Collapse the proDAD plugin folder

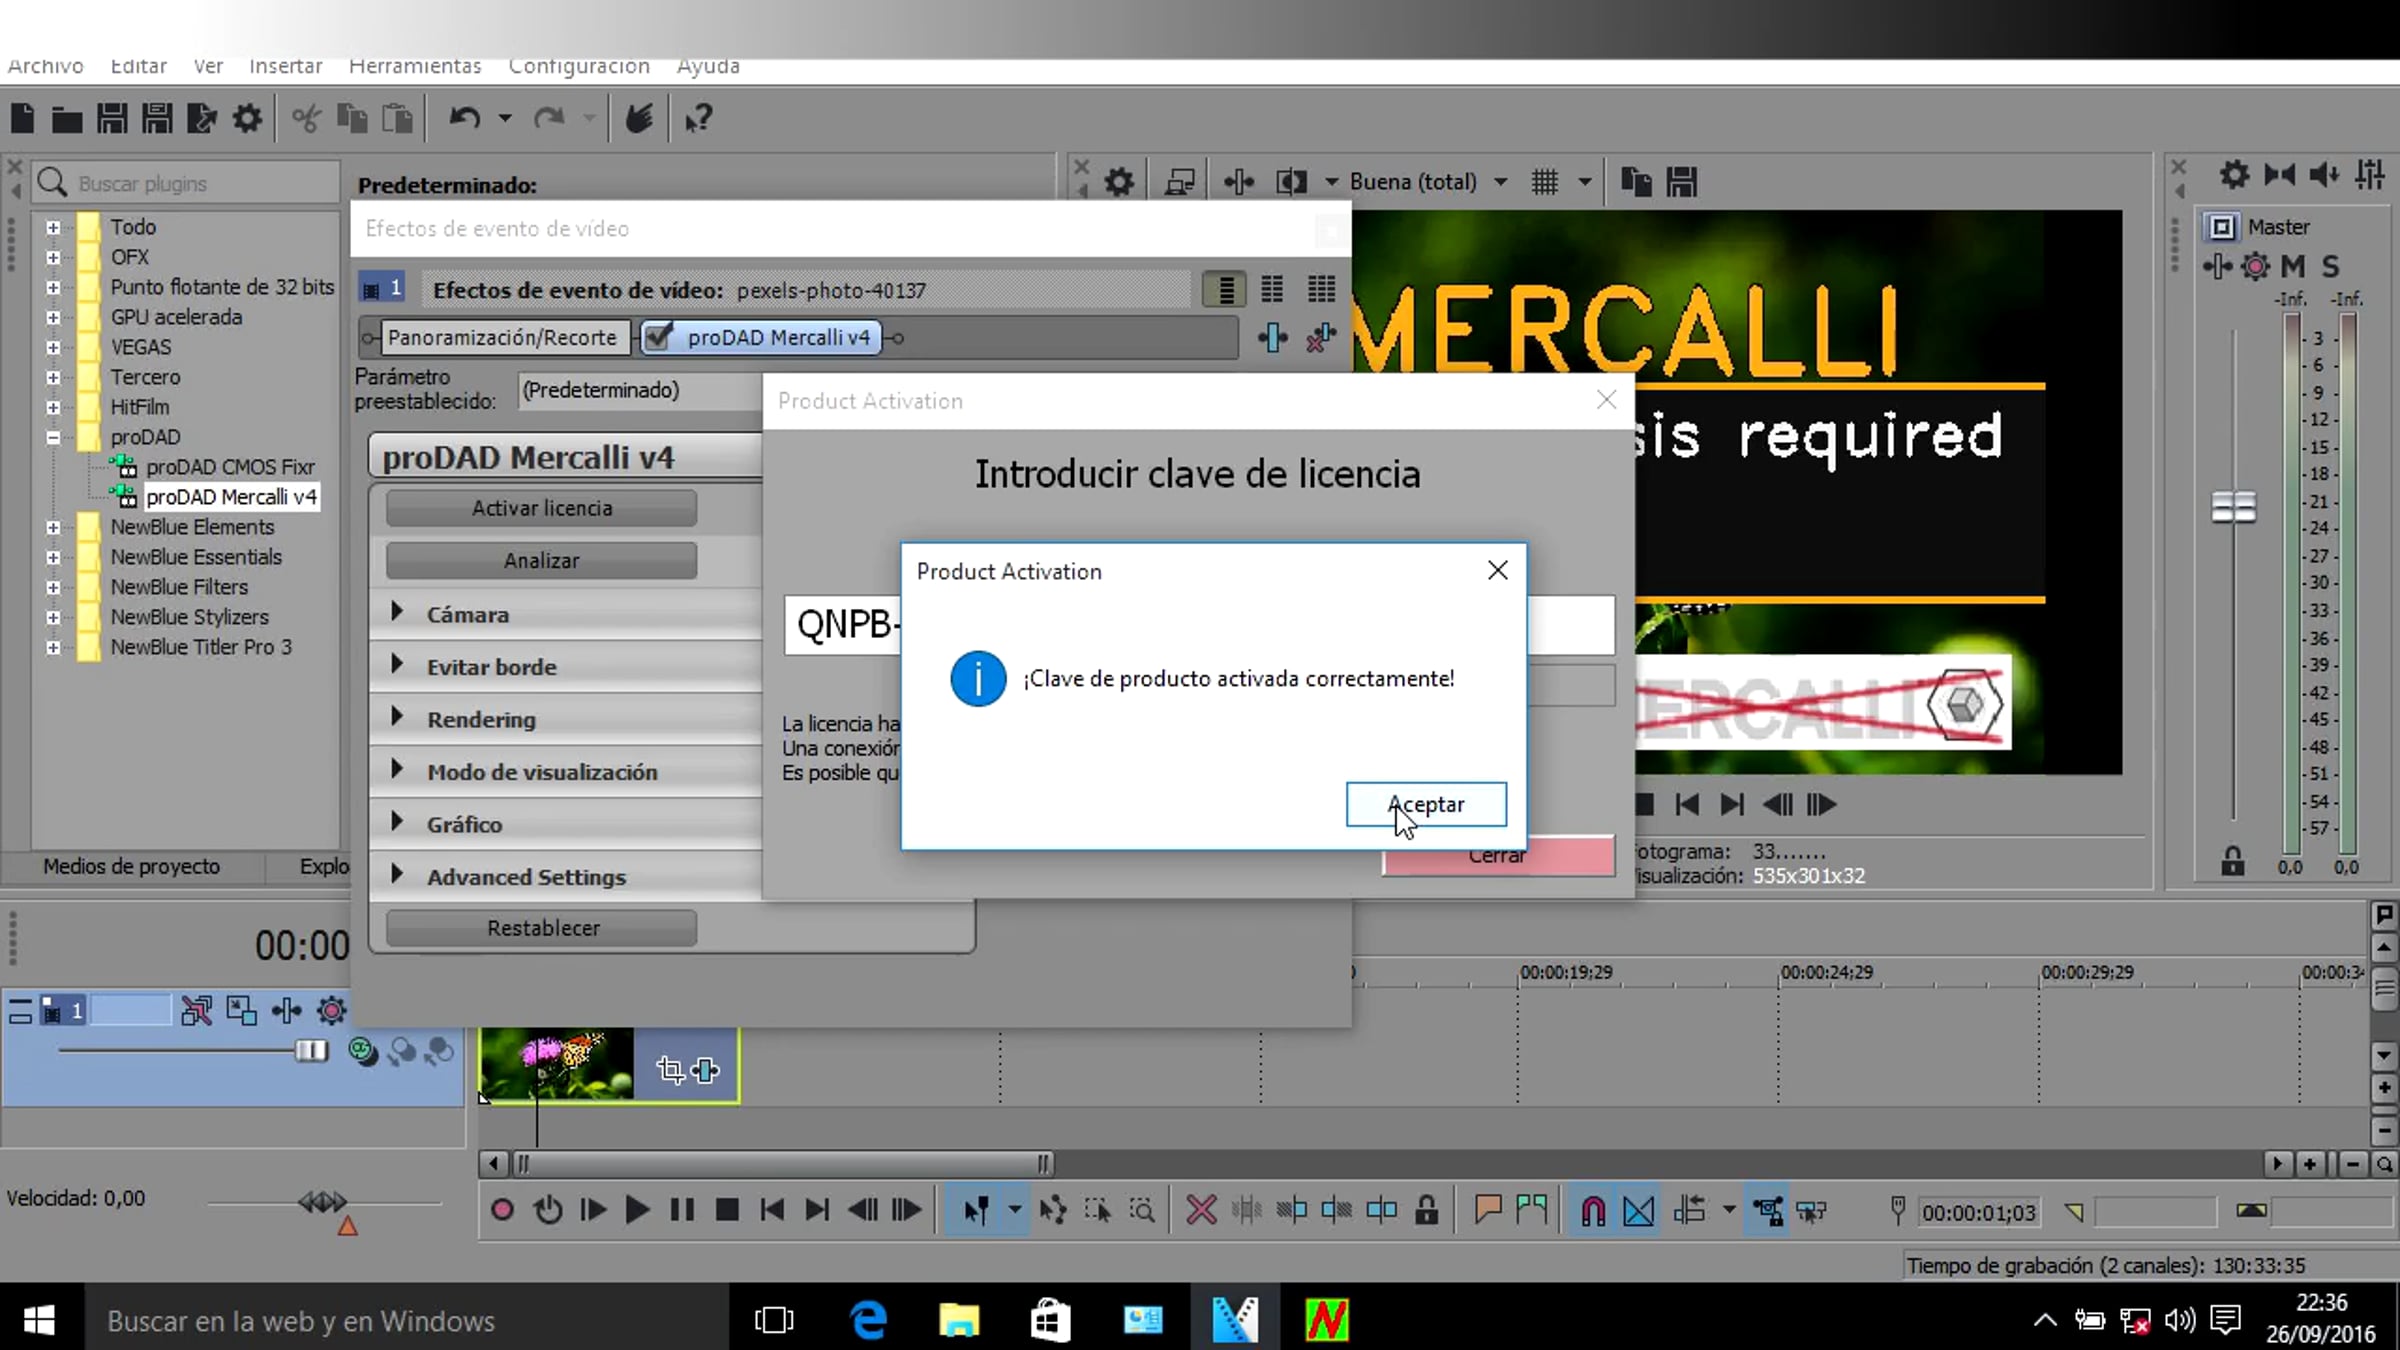53,438
